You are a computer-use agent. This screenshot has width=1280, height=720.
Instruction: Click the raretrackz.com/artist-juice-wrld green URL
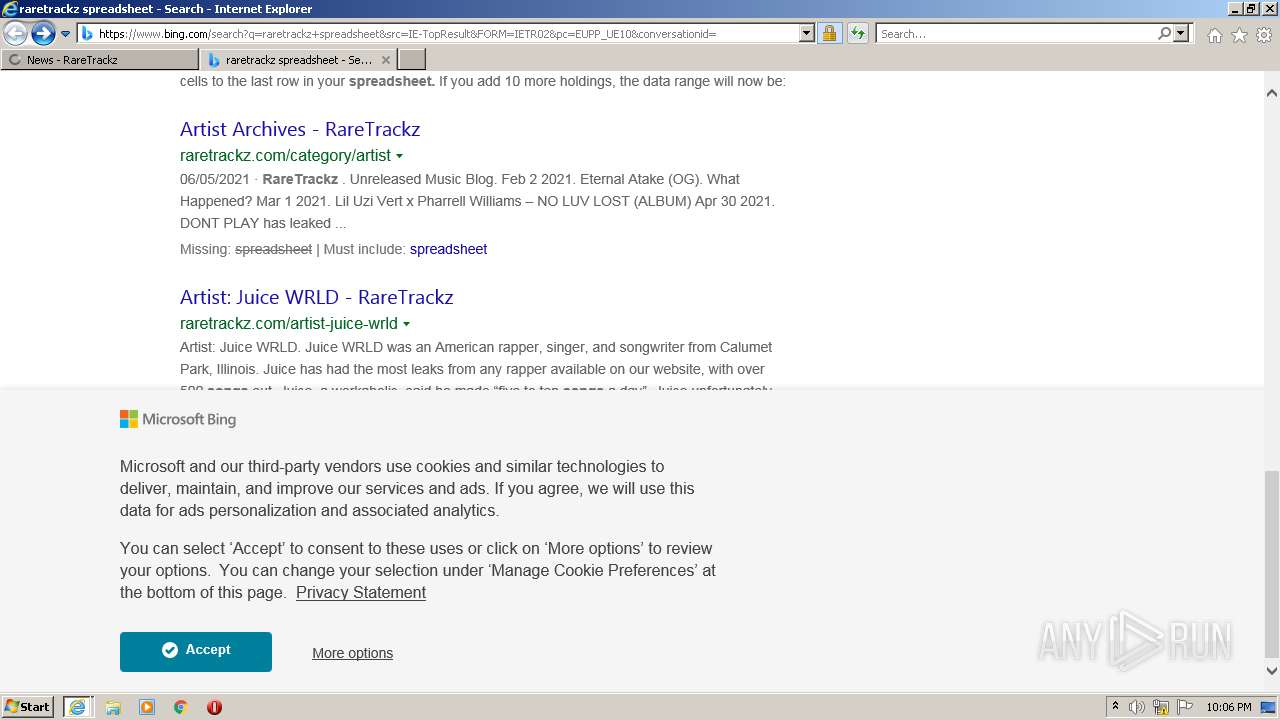pyautogui.click(x=288, y=323)
